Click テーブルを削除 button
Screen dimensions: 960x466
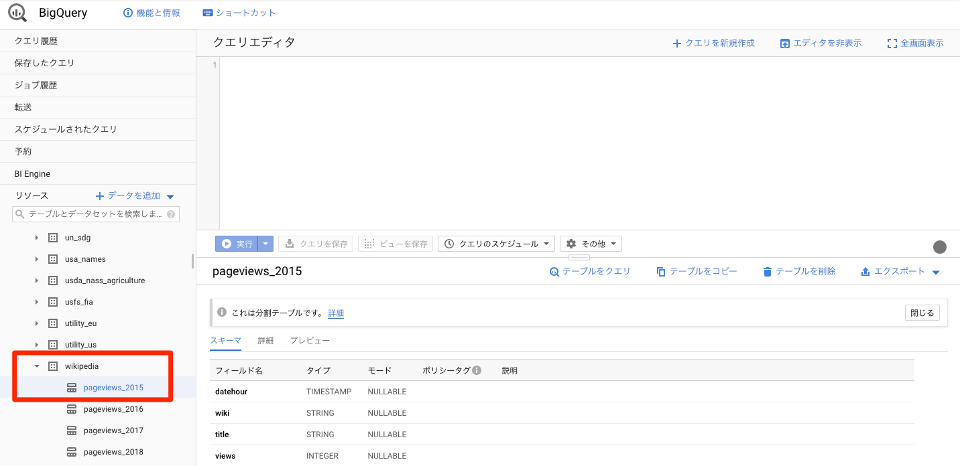point(799,271)
